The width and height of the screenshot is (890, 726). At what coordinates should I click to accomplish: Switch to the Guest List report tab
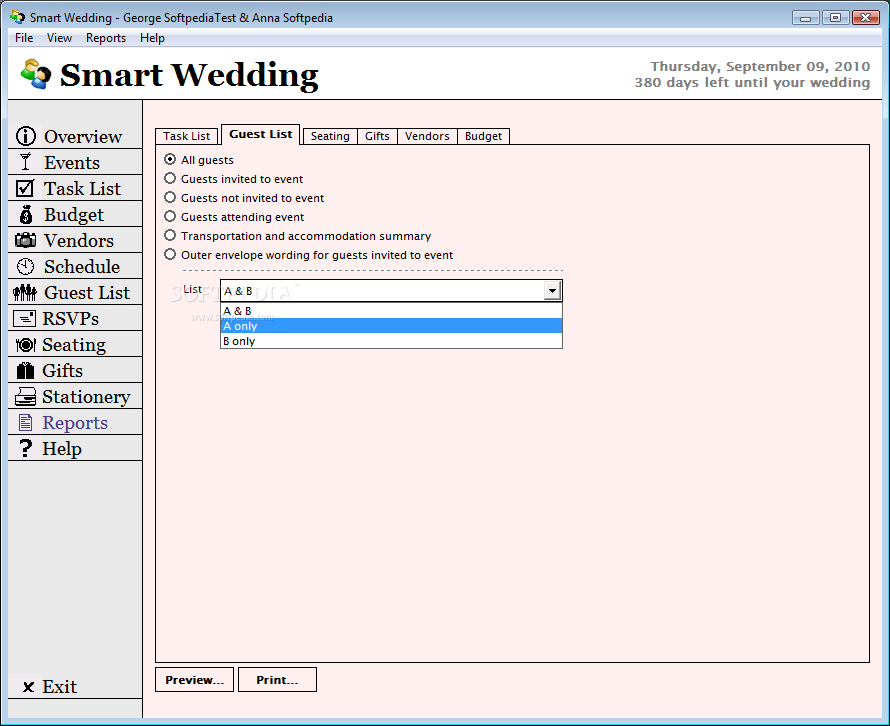tap(261, 135)
